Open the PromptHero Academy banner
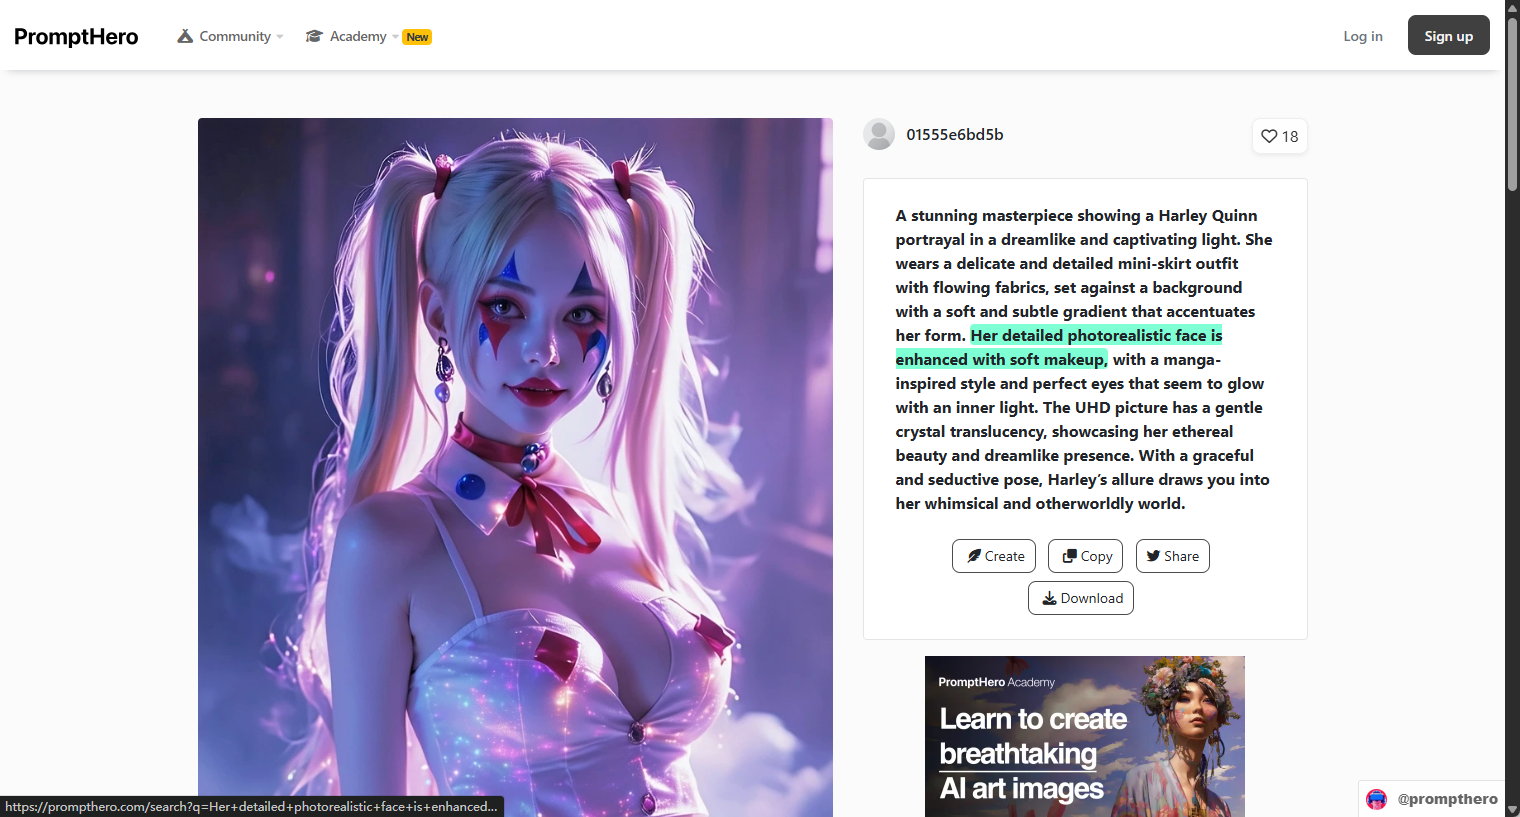1520x817 pixels. [x=1085, y=736]
